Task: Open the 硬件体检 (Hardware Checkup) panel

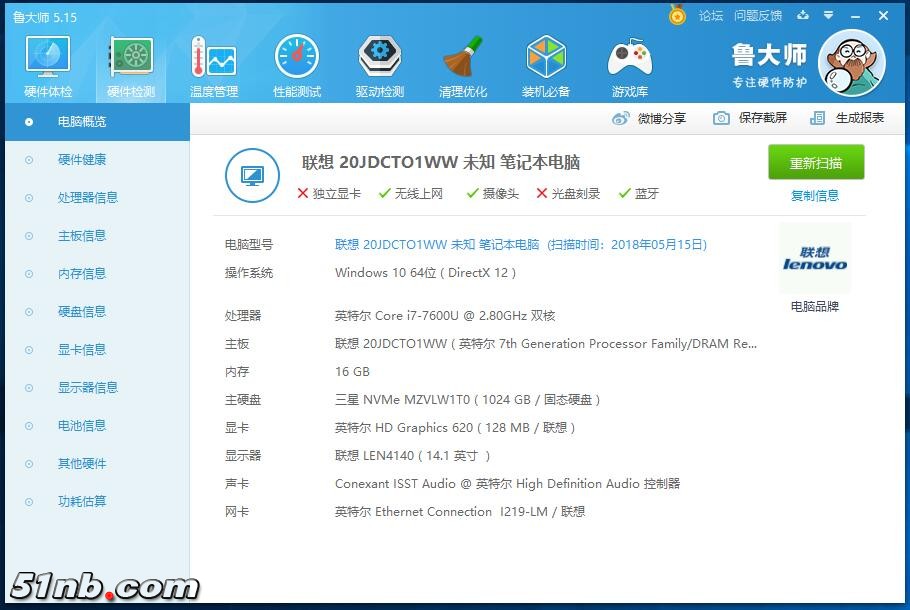Action: pos(46,63)
